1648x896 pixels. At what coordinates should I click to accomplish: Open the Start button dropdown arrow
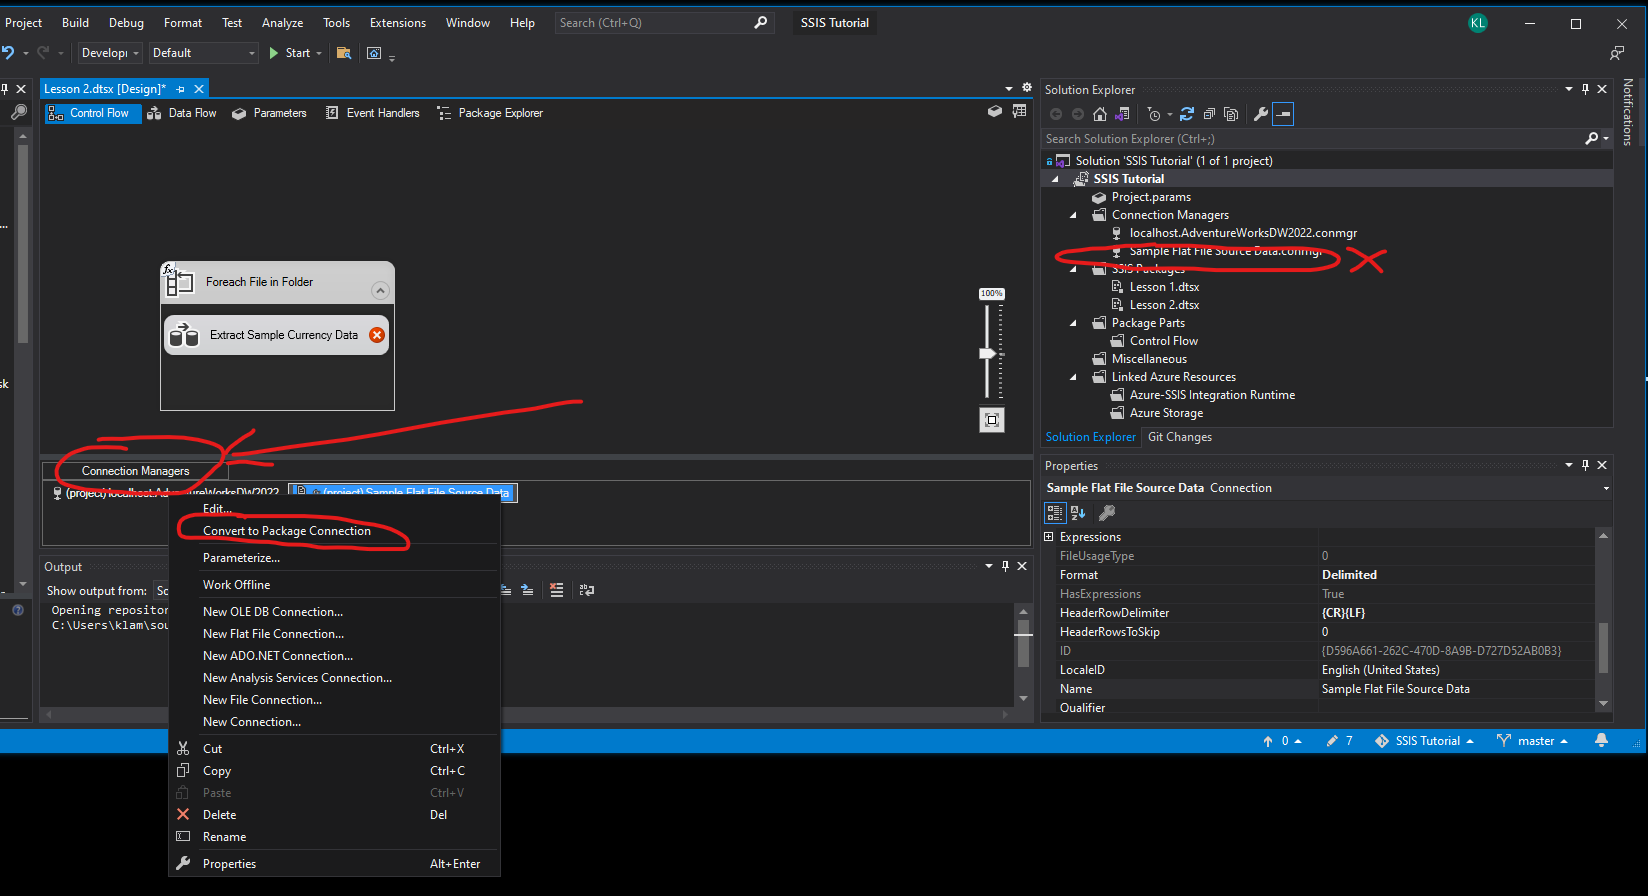319,53
